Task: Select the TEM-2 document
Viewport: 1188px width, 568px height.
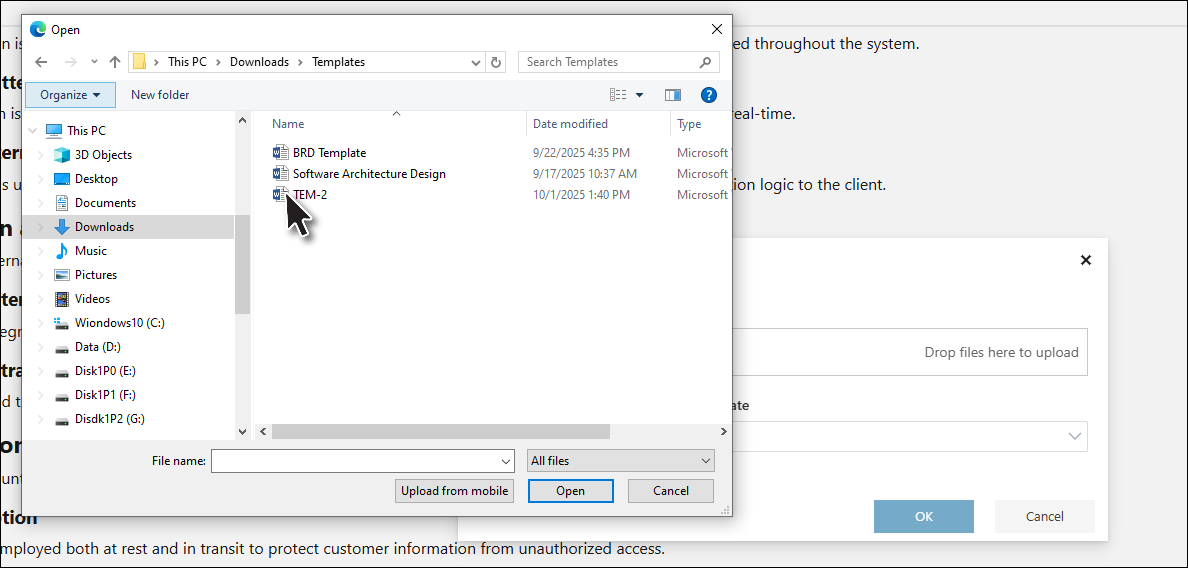Action: [309, 195]
